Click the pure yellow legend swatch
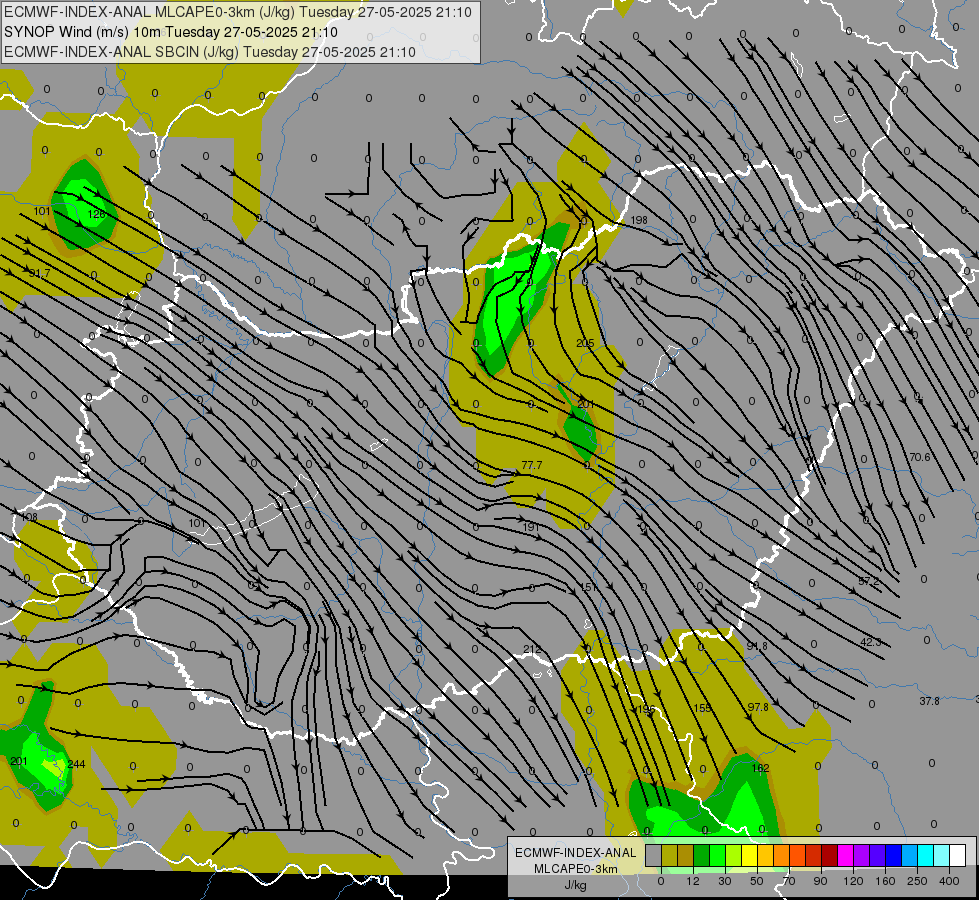The width and height of the screenshot is (979, 900). [750, 855]
